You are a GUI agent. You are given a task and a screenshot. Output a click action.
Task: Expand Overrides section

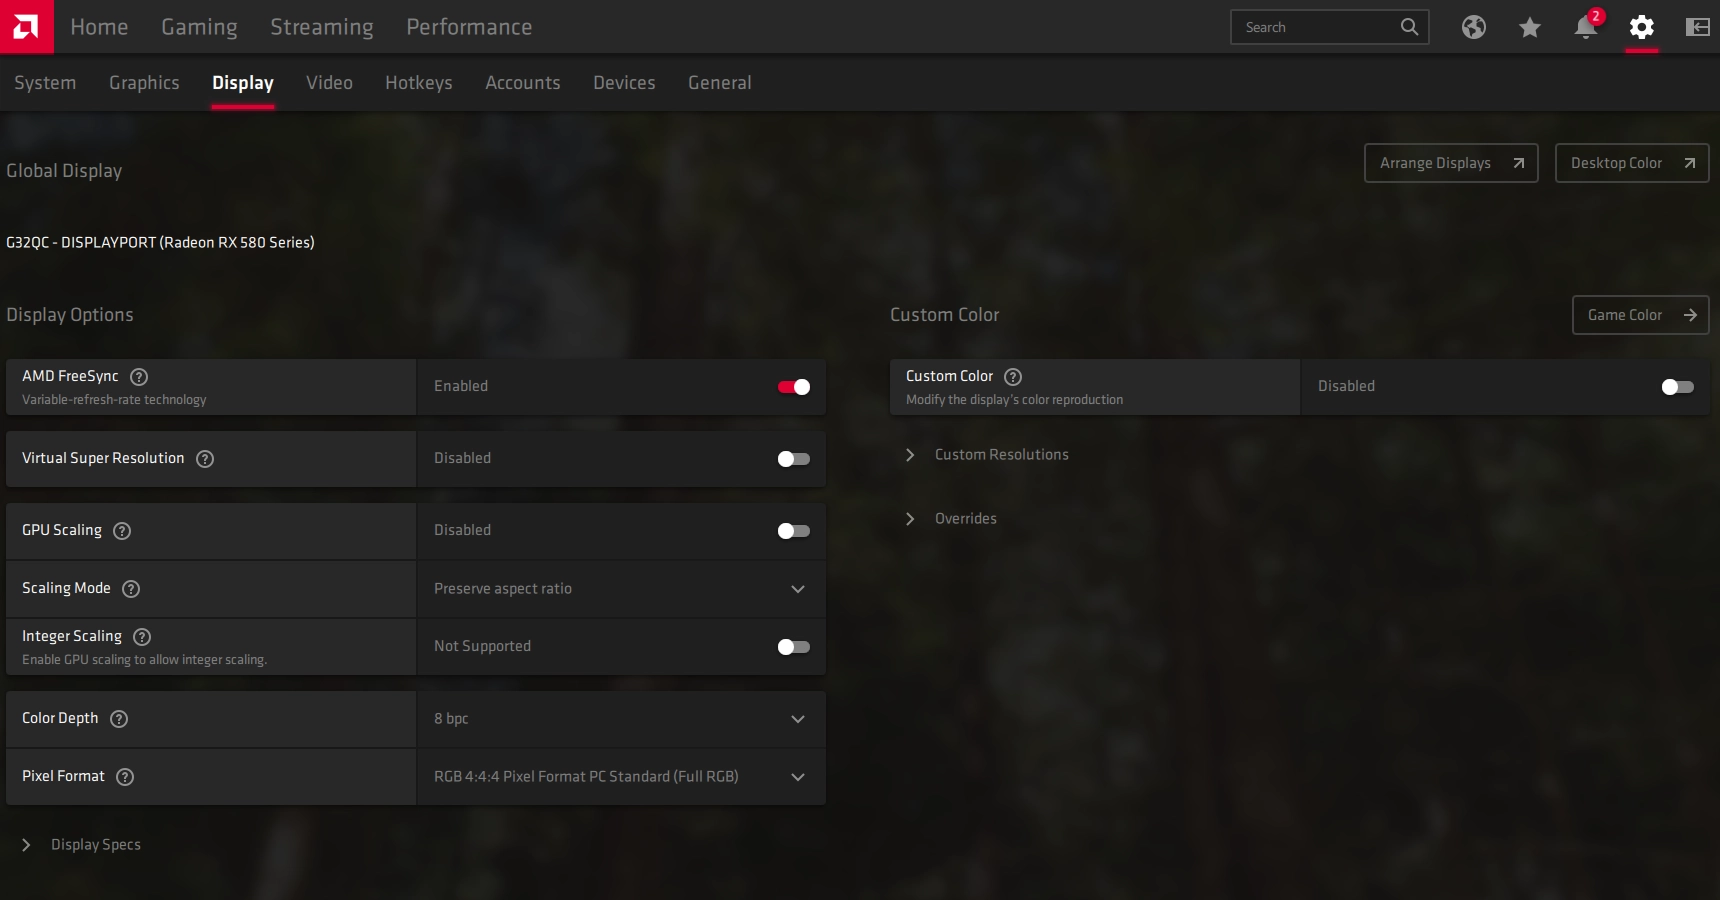pos(951,519)
